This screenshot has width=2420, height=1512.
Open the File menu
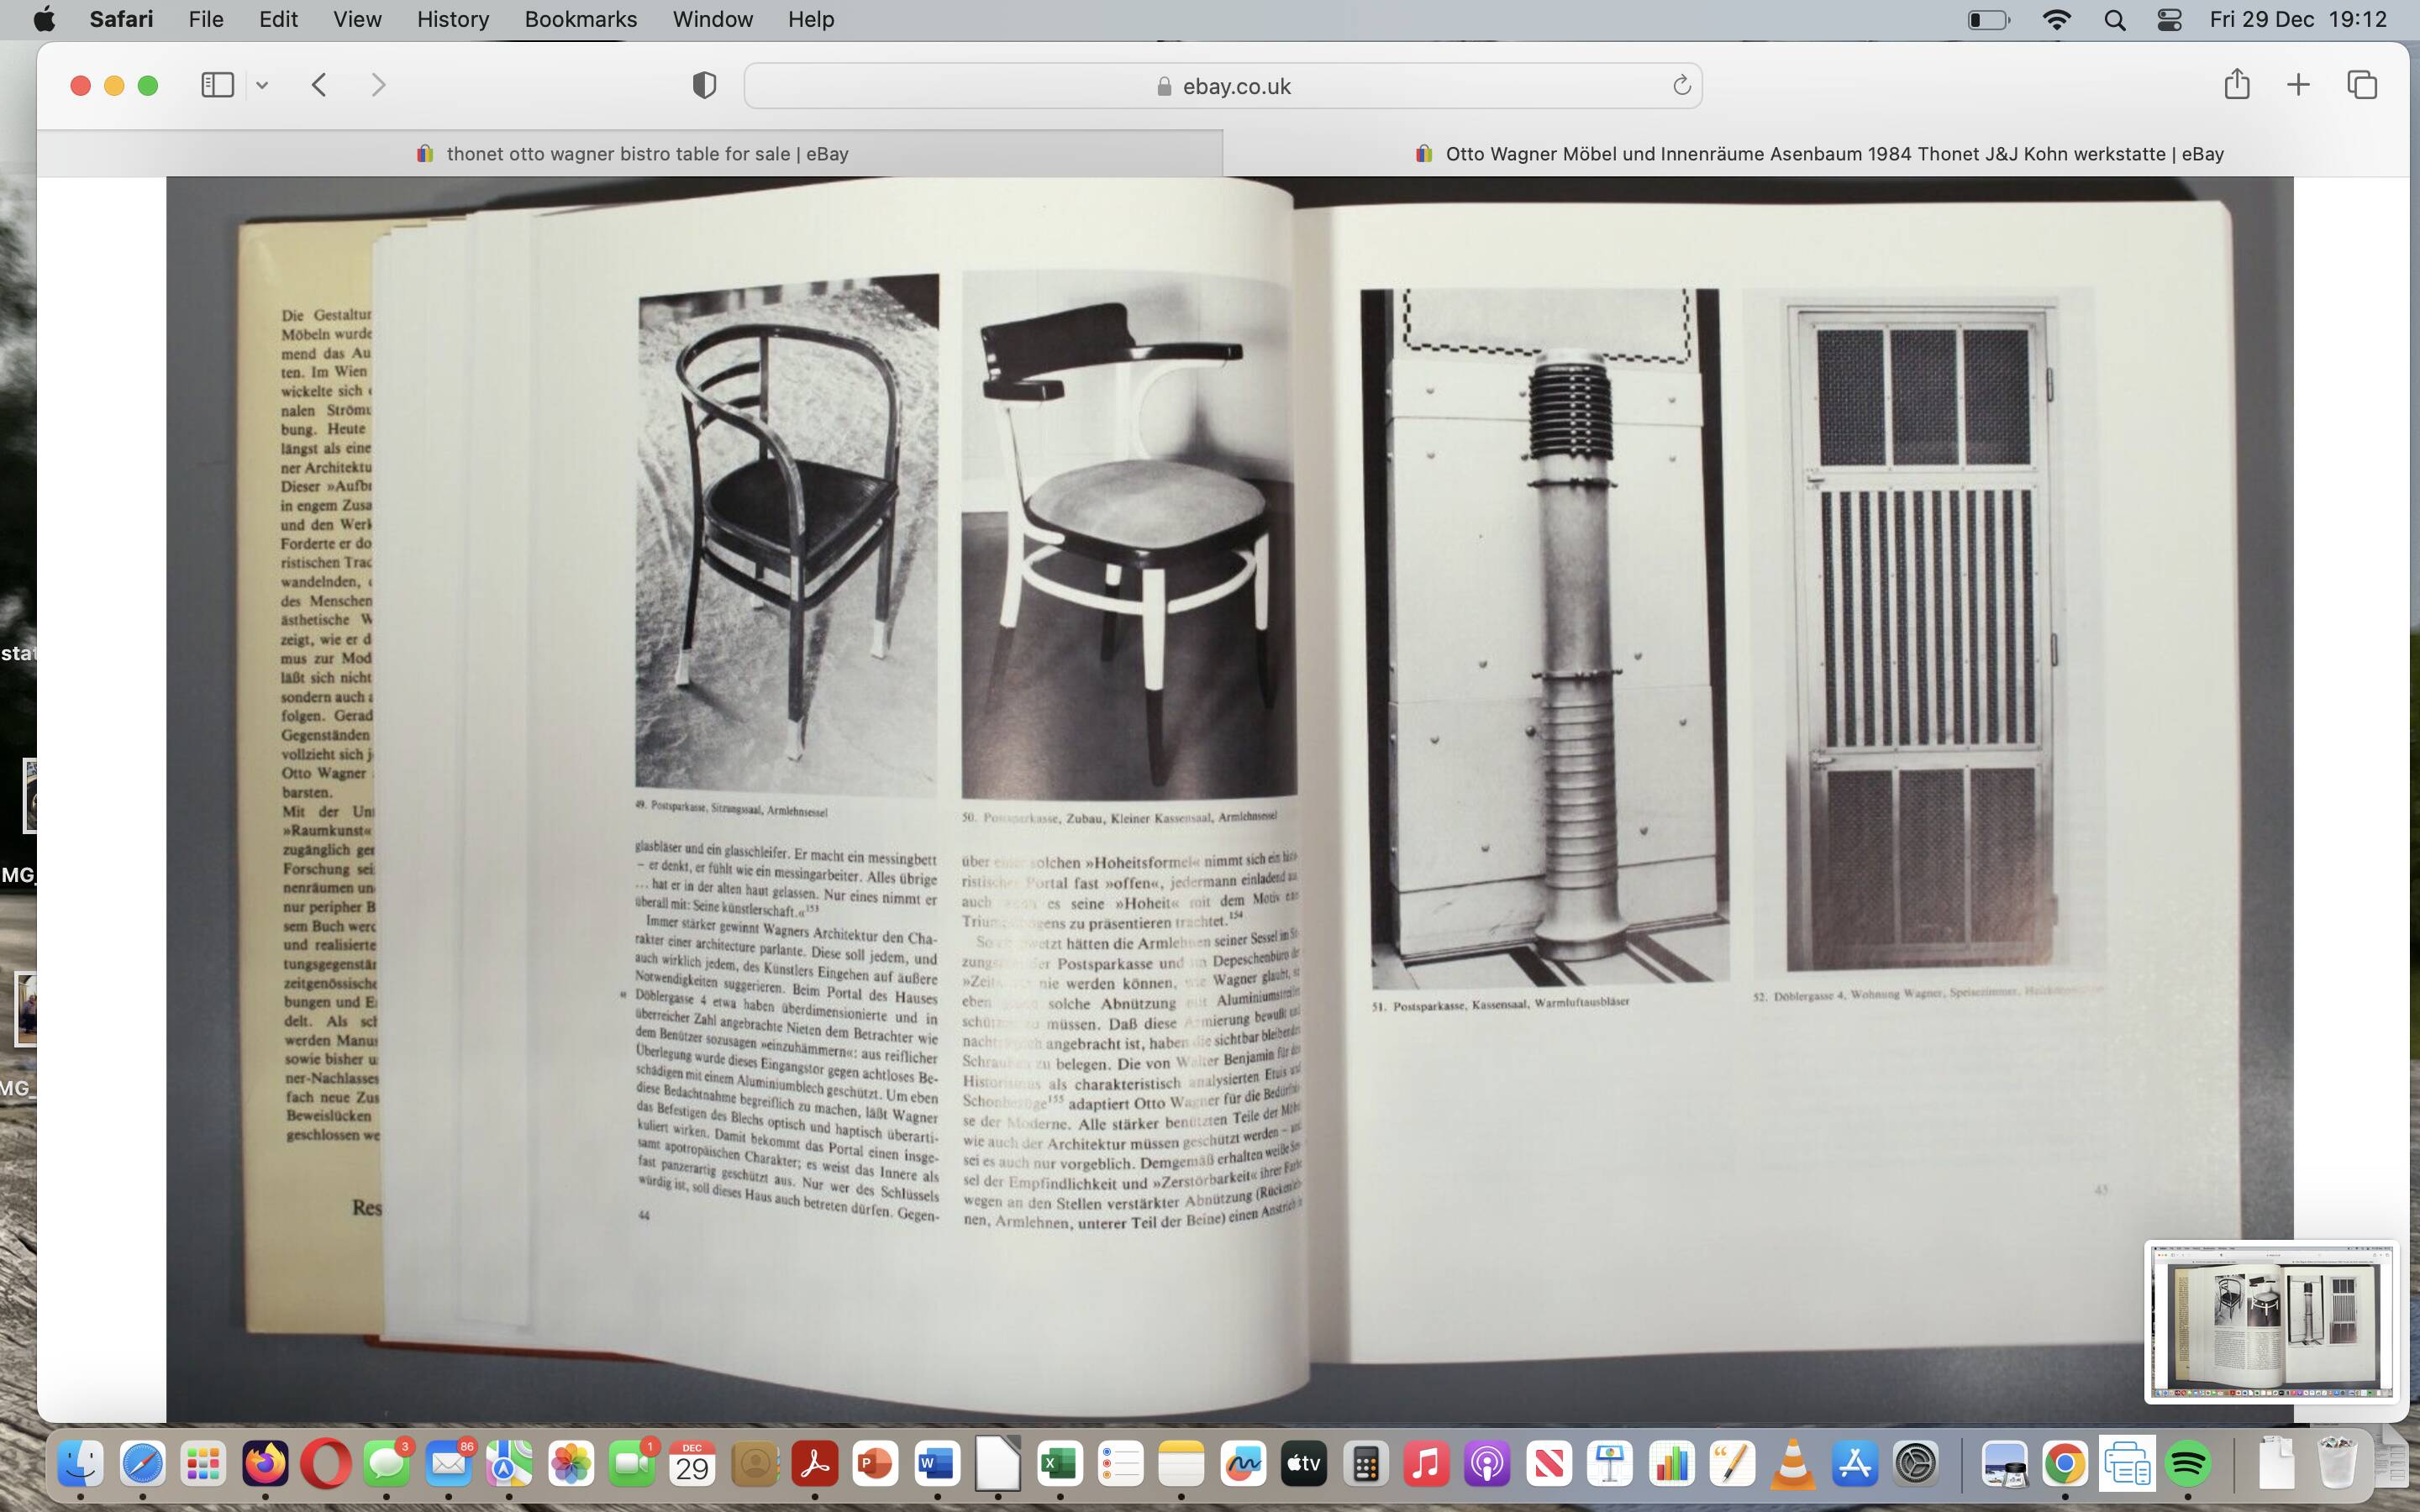(x=206, y=19)
